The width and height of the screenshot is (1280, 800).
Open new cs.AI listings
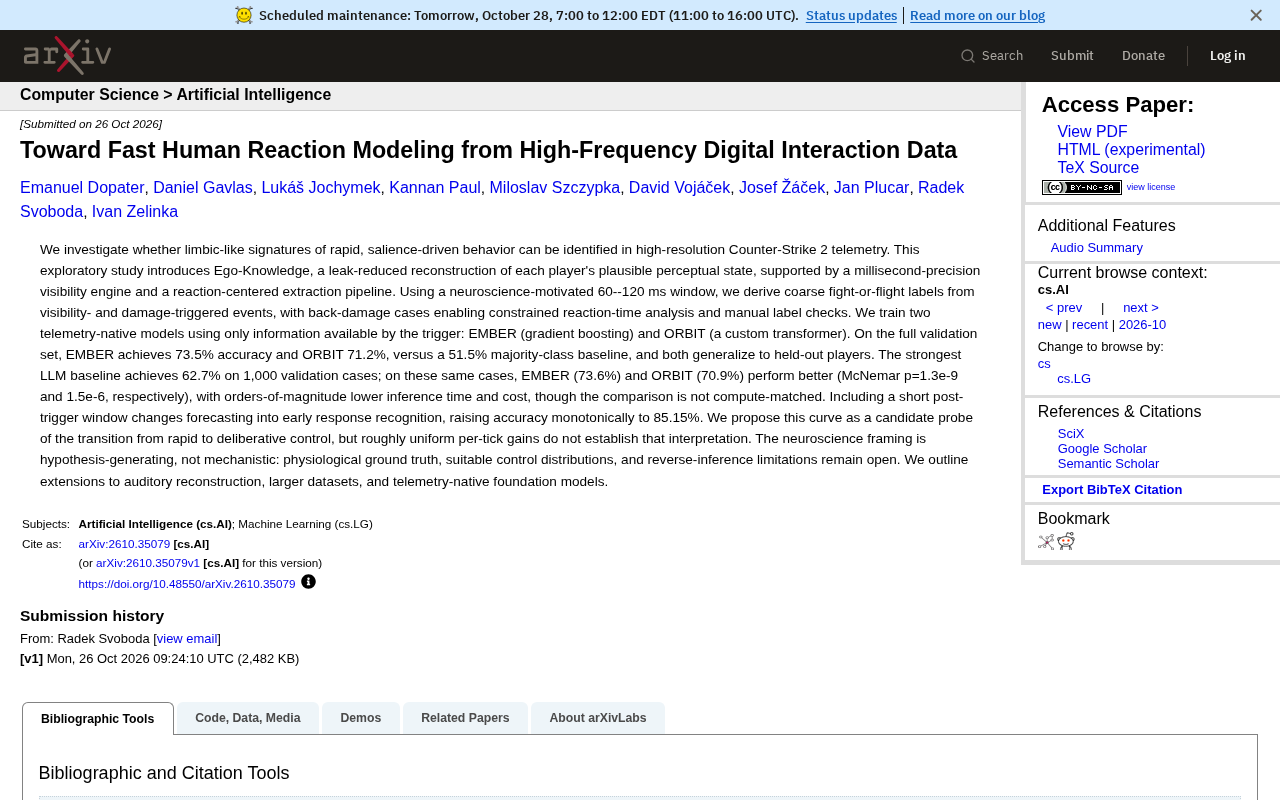pyautogui.click(x=1050, y=325)
